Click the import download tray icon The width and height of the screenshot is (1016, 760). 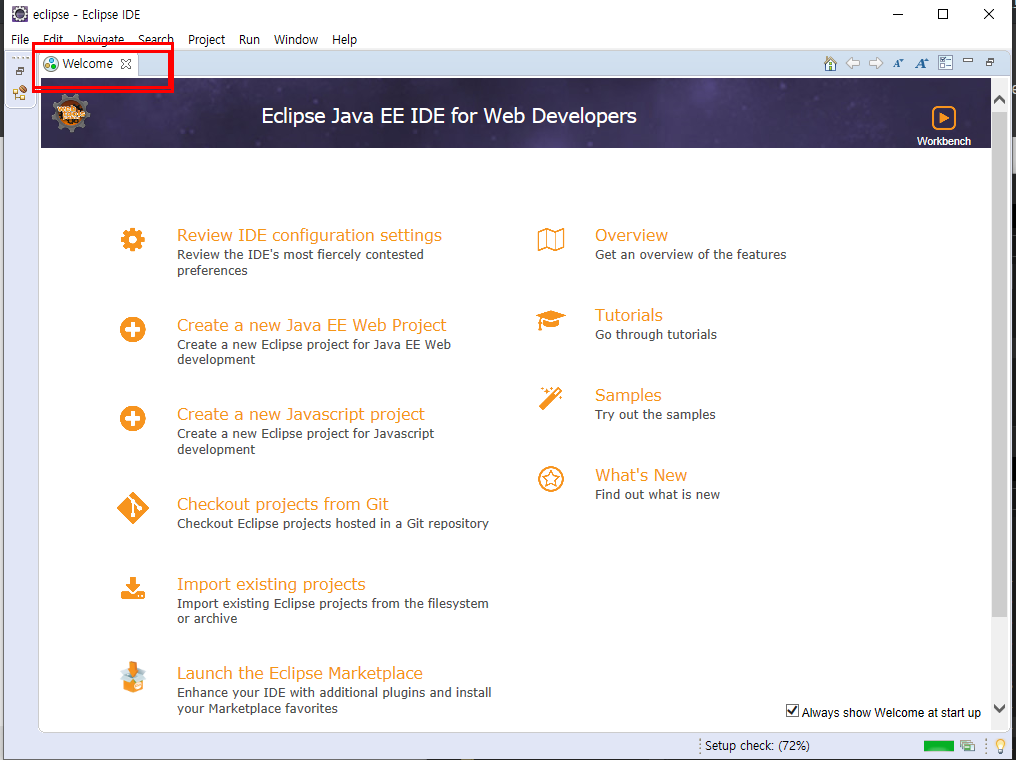pos(133,588)
